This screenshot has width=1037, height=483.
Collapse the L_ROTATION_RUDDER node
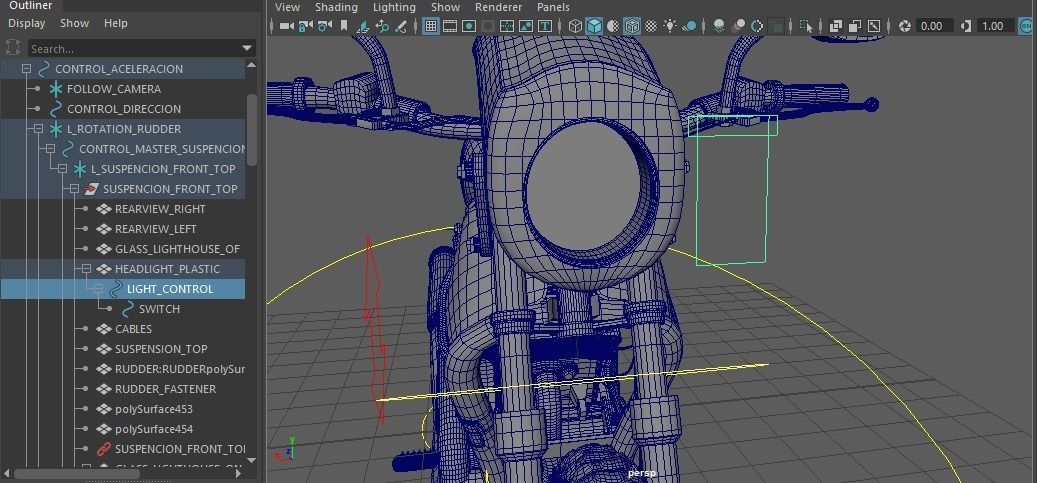(38, 129)
